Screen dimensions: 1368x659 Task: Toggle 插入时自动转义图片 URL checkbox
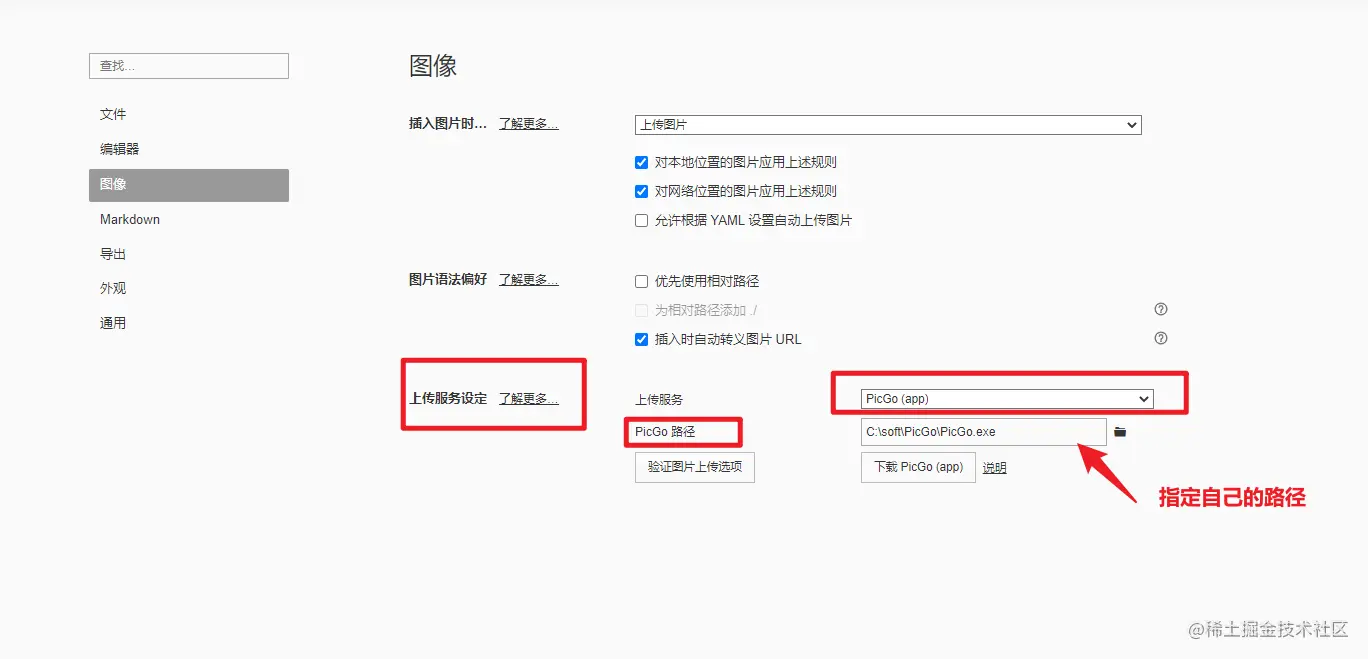642,339
